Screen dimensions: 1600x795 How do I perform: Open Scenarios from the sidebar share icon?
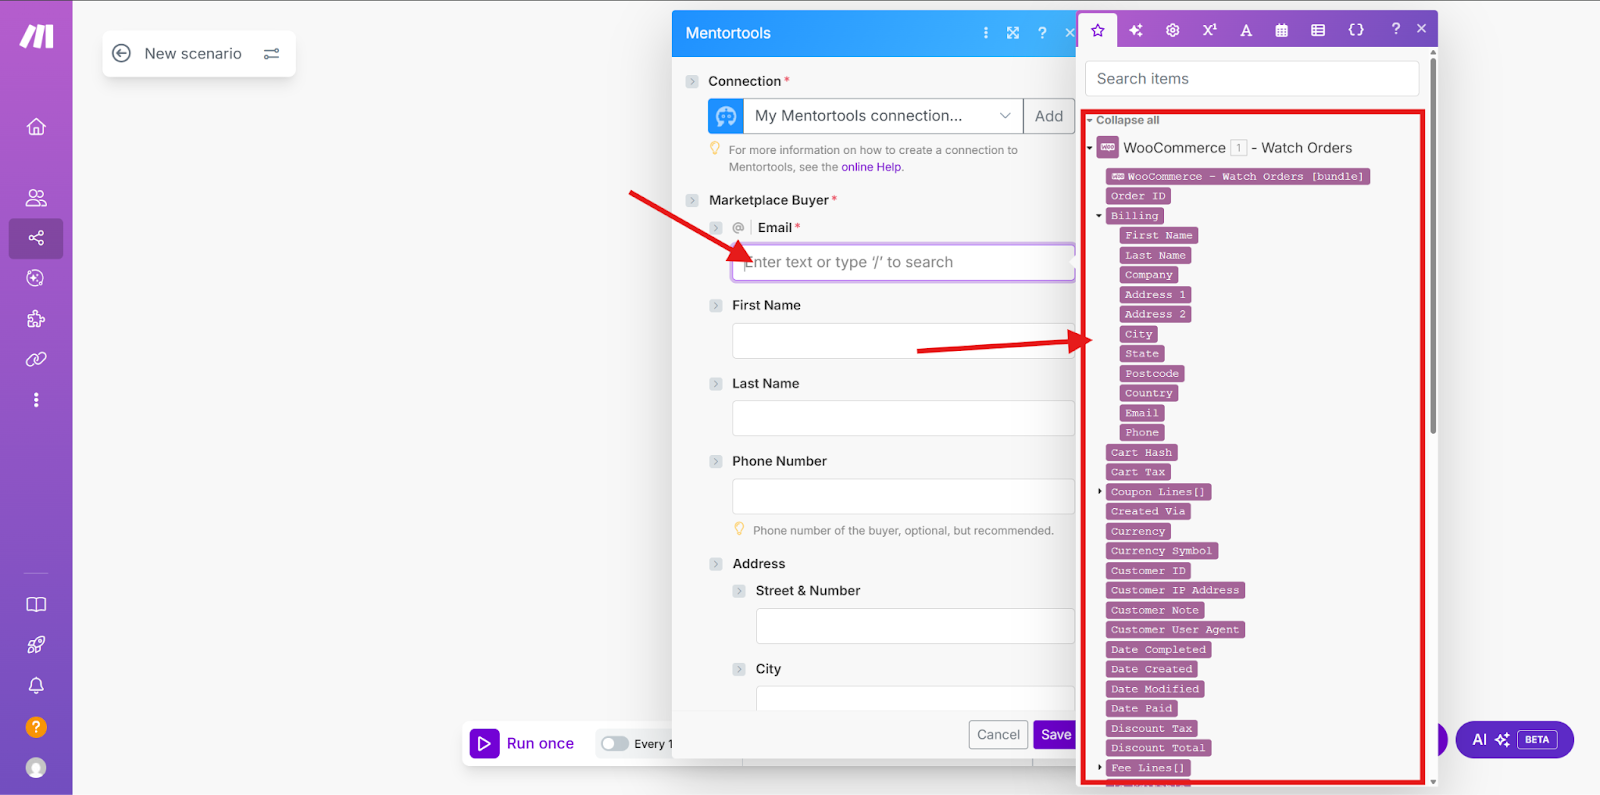(36, 238)
